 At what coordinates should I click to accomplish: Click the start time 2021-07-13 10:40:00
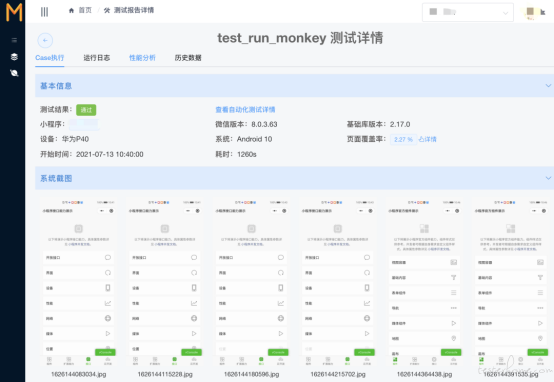point(110,154)
